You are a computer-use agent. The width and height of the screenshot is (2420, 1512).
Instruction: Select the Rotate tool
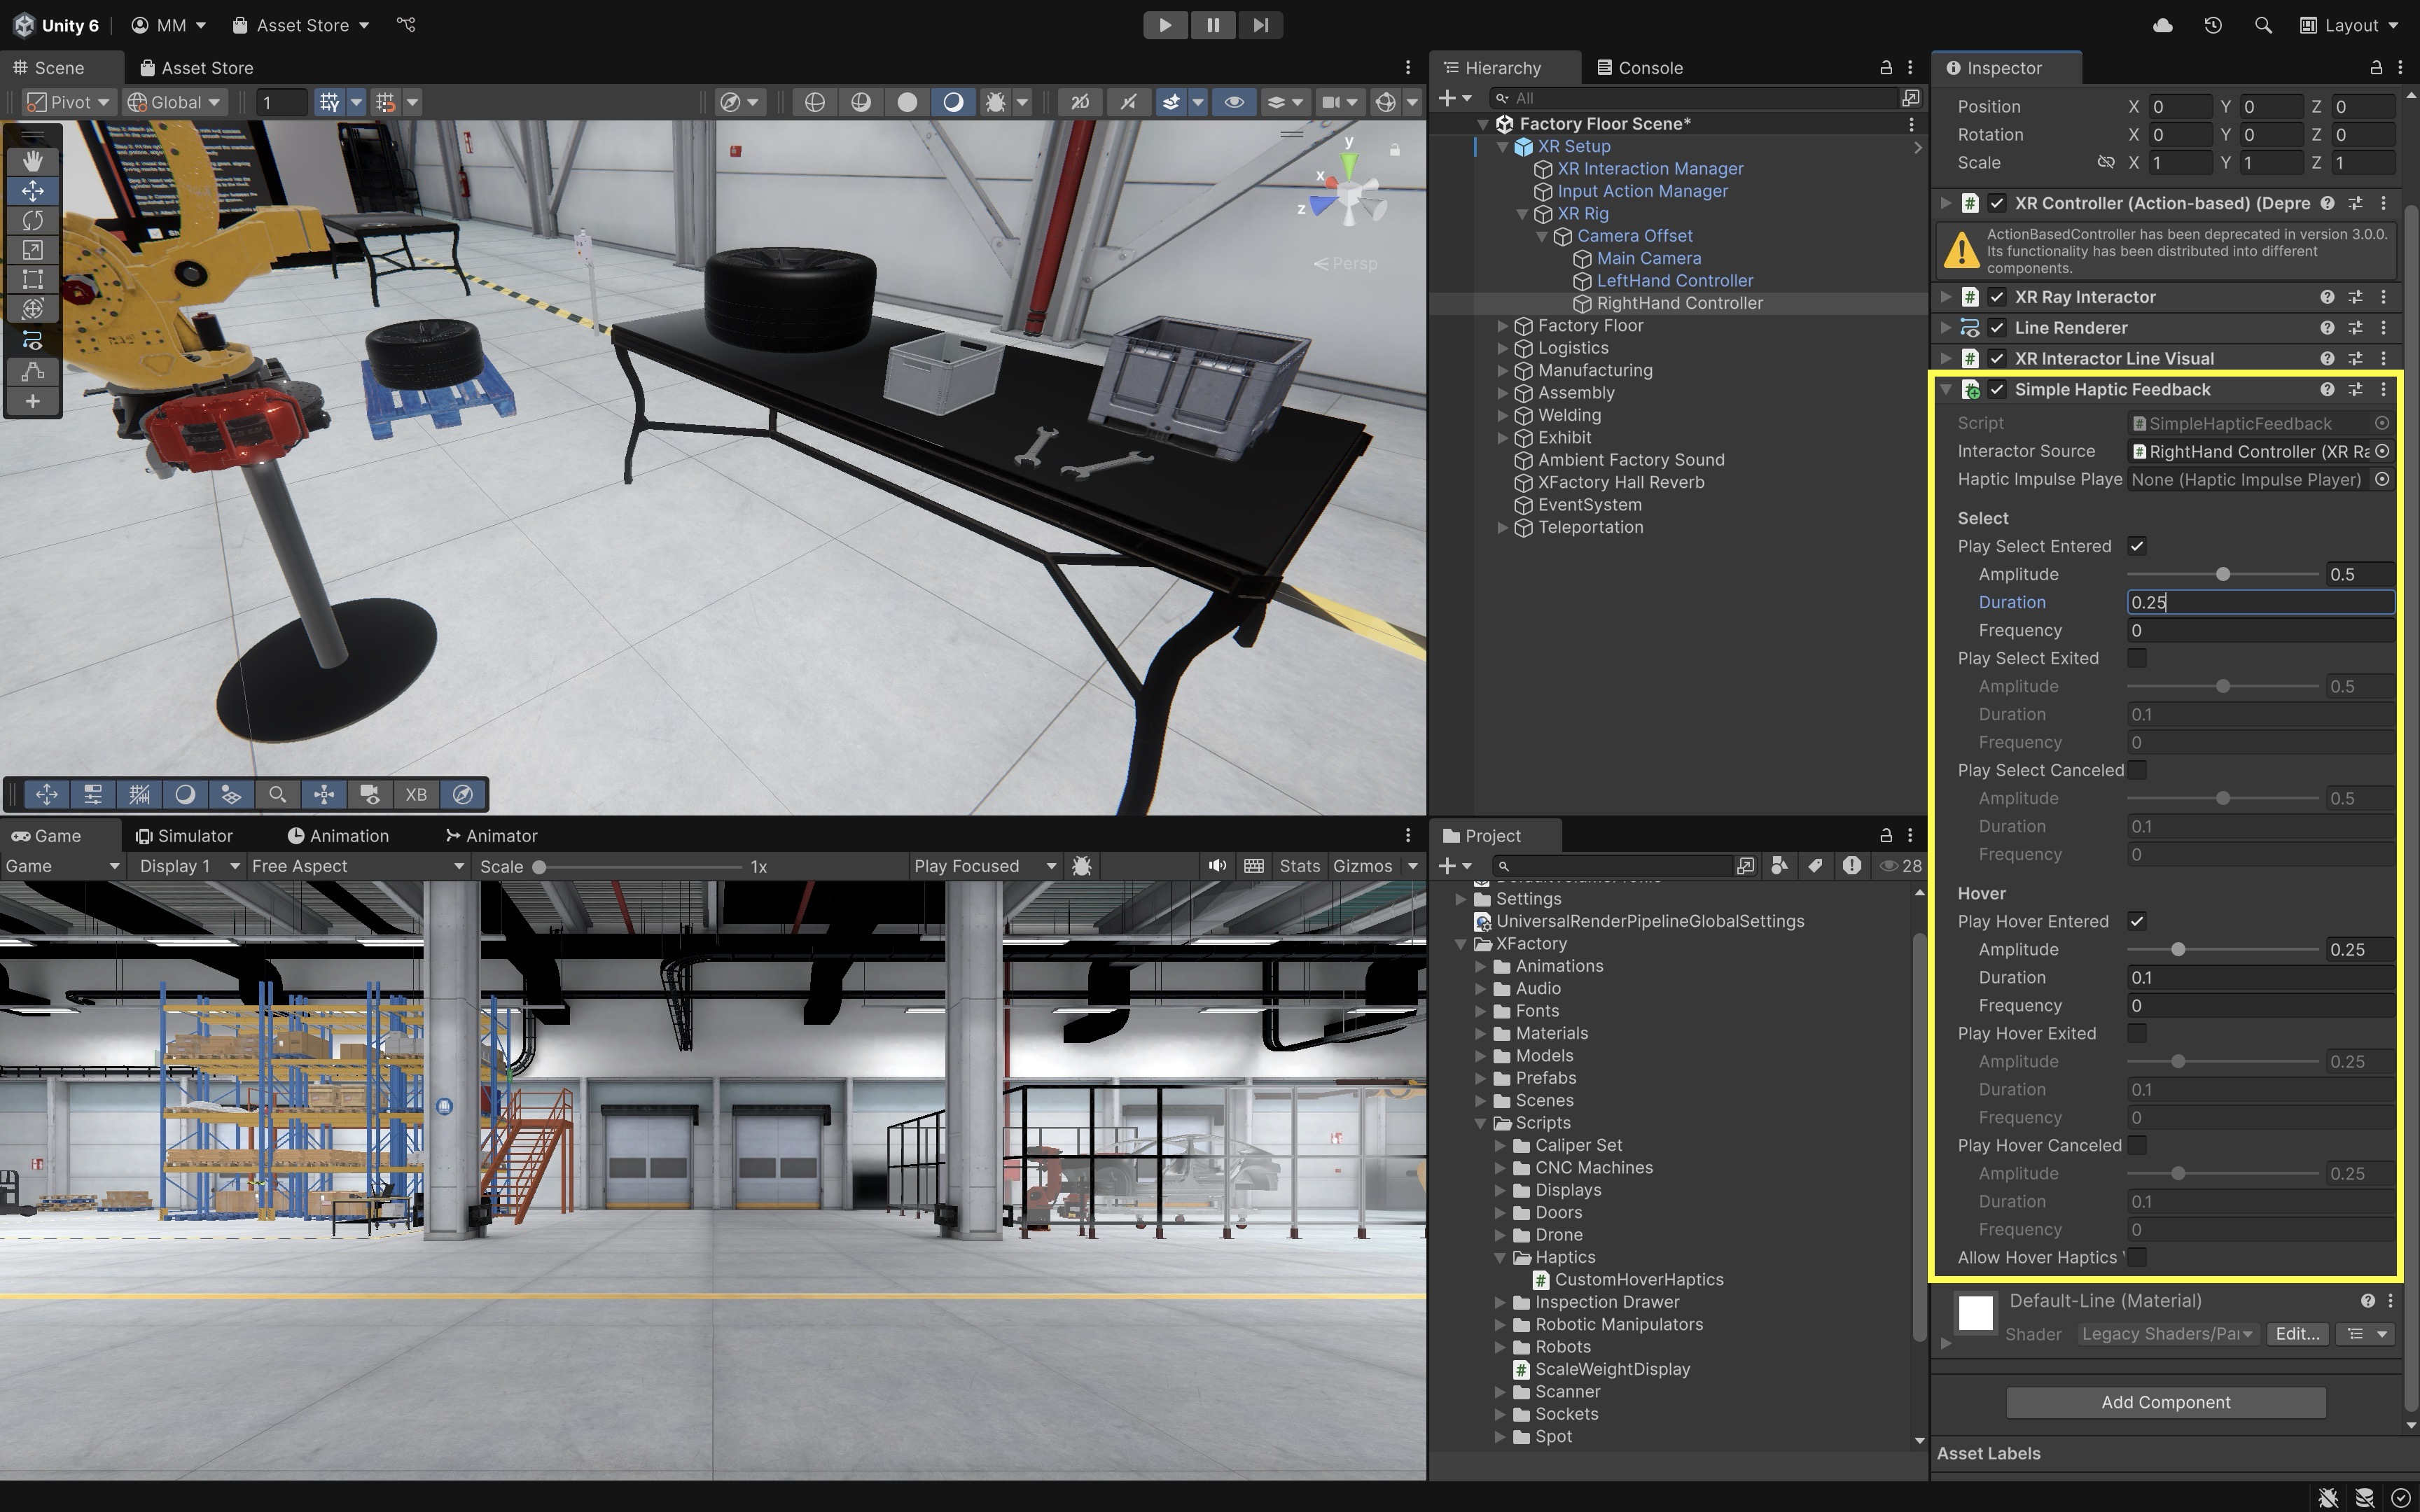[x=33, y=221]
